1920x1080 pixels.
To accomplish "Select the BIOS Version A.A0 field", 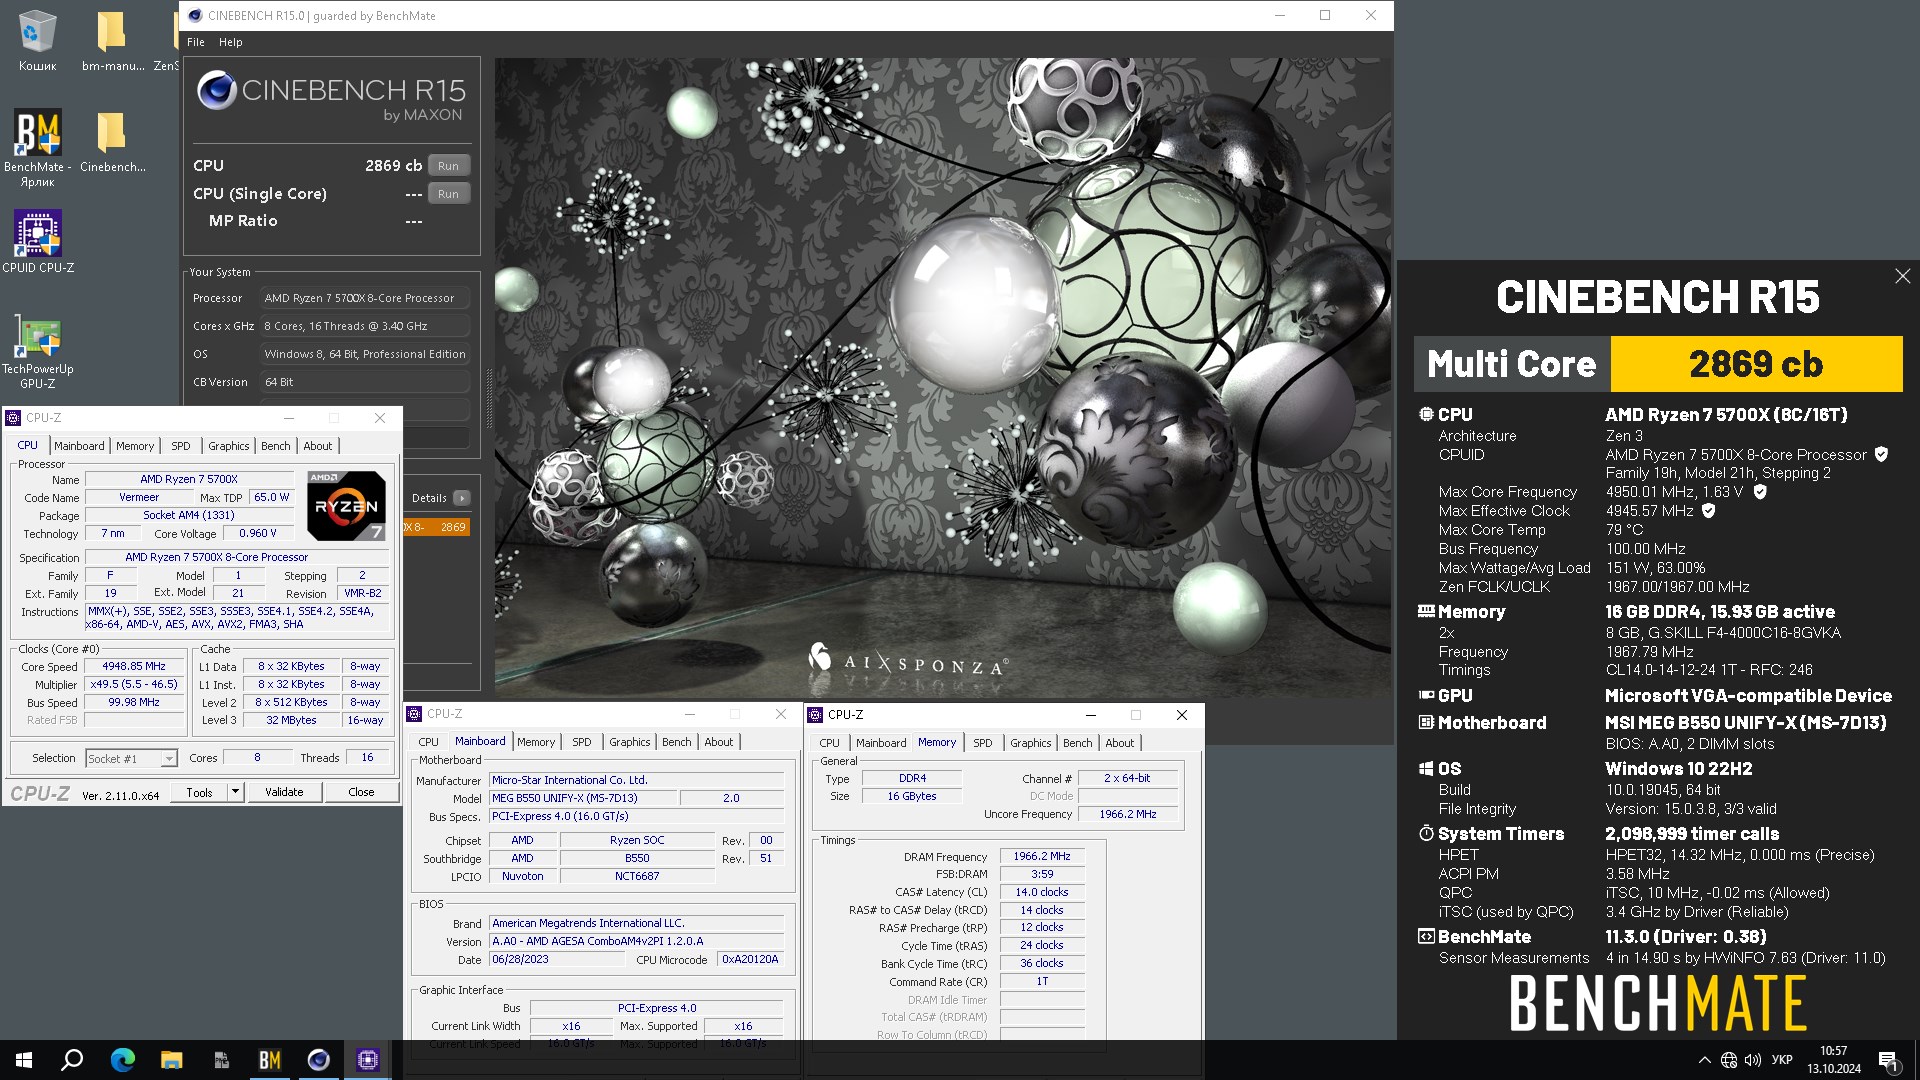I will click(637, 942).
